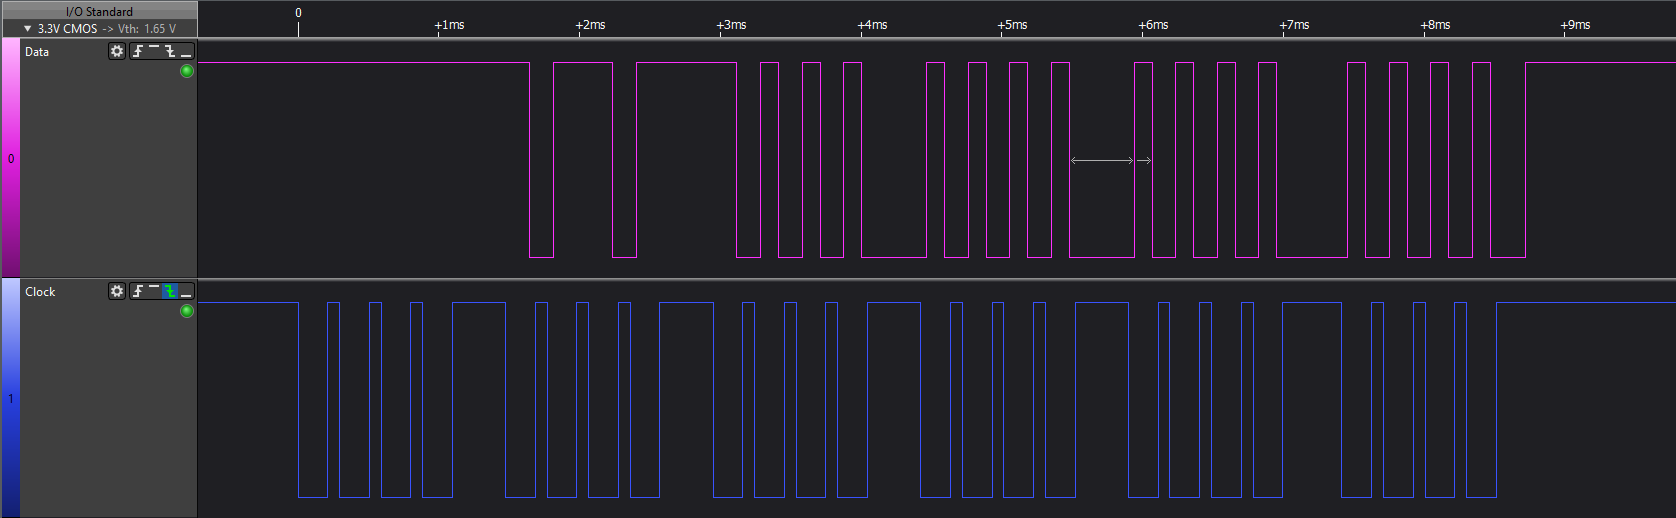Open the Clock channel settings gear
Image resolution: width=1676 pixels, height=518 pixels.
pos(117,291)
